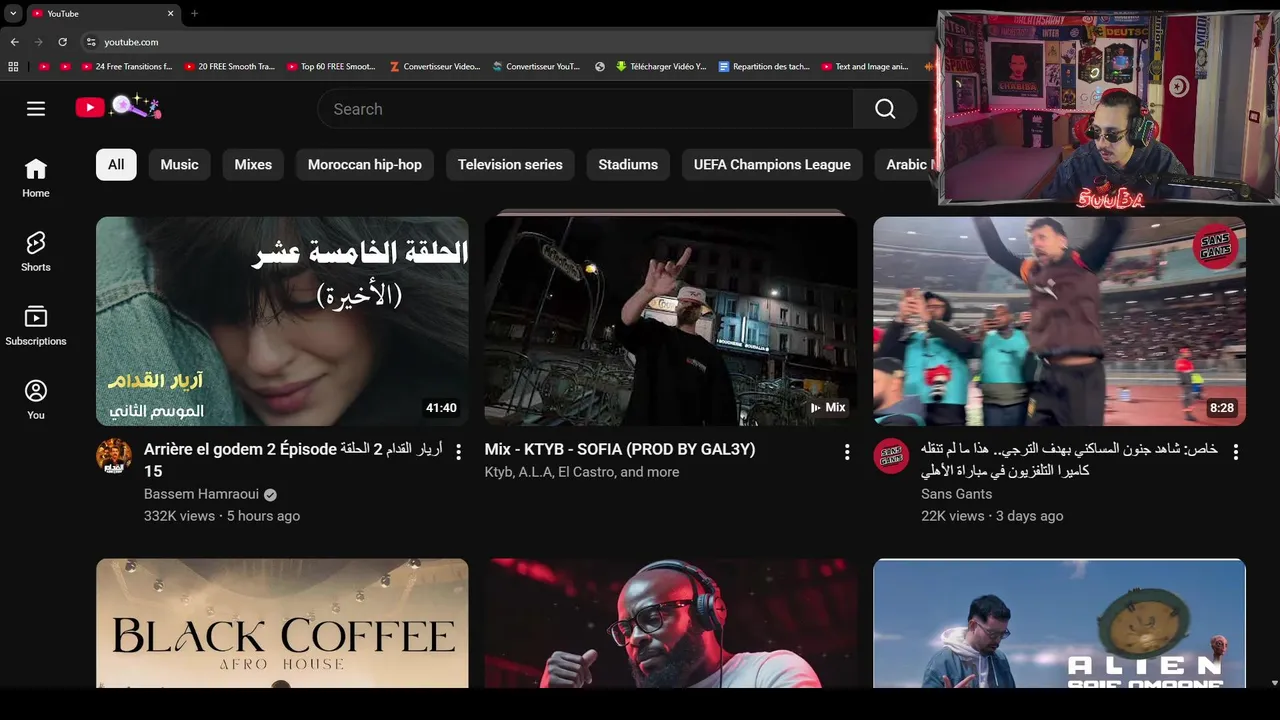Open Sans Gants stadium video thumbnail

coord(1059,321)
